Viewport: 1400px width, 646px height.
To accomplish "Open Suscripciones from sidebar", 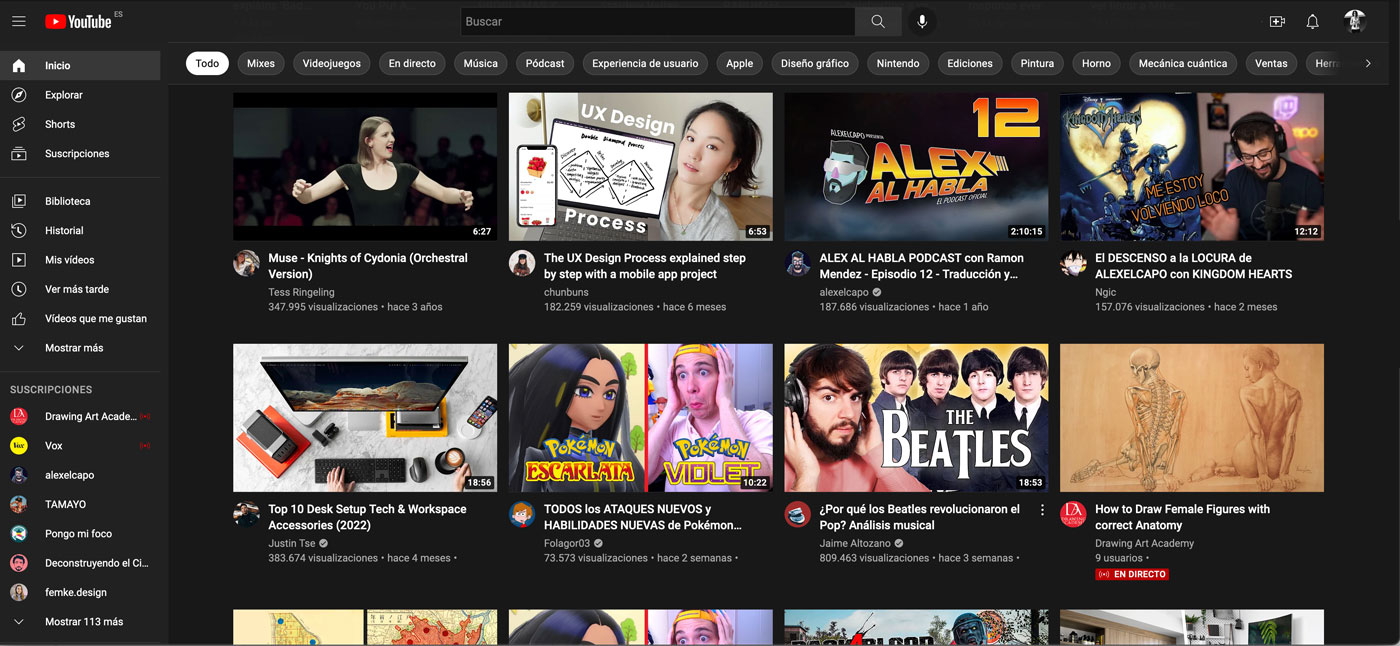I will (80, 153).
